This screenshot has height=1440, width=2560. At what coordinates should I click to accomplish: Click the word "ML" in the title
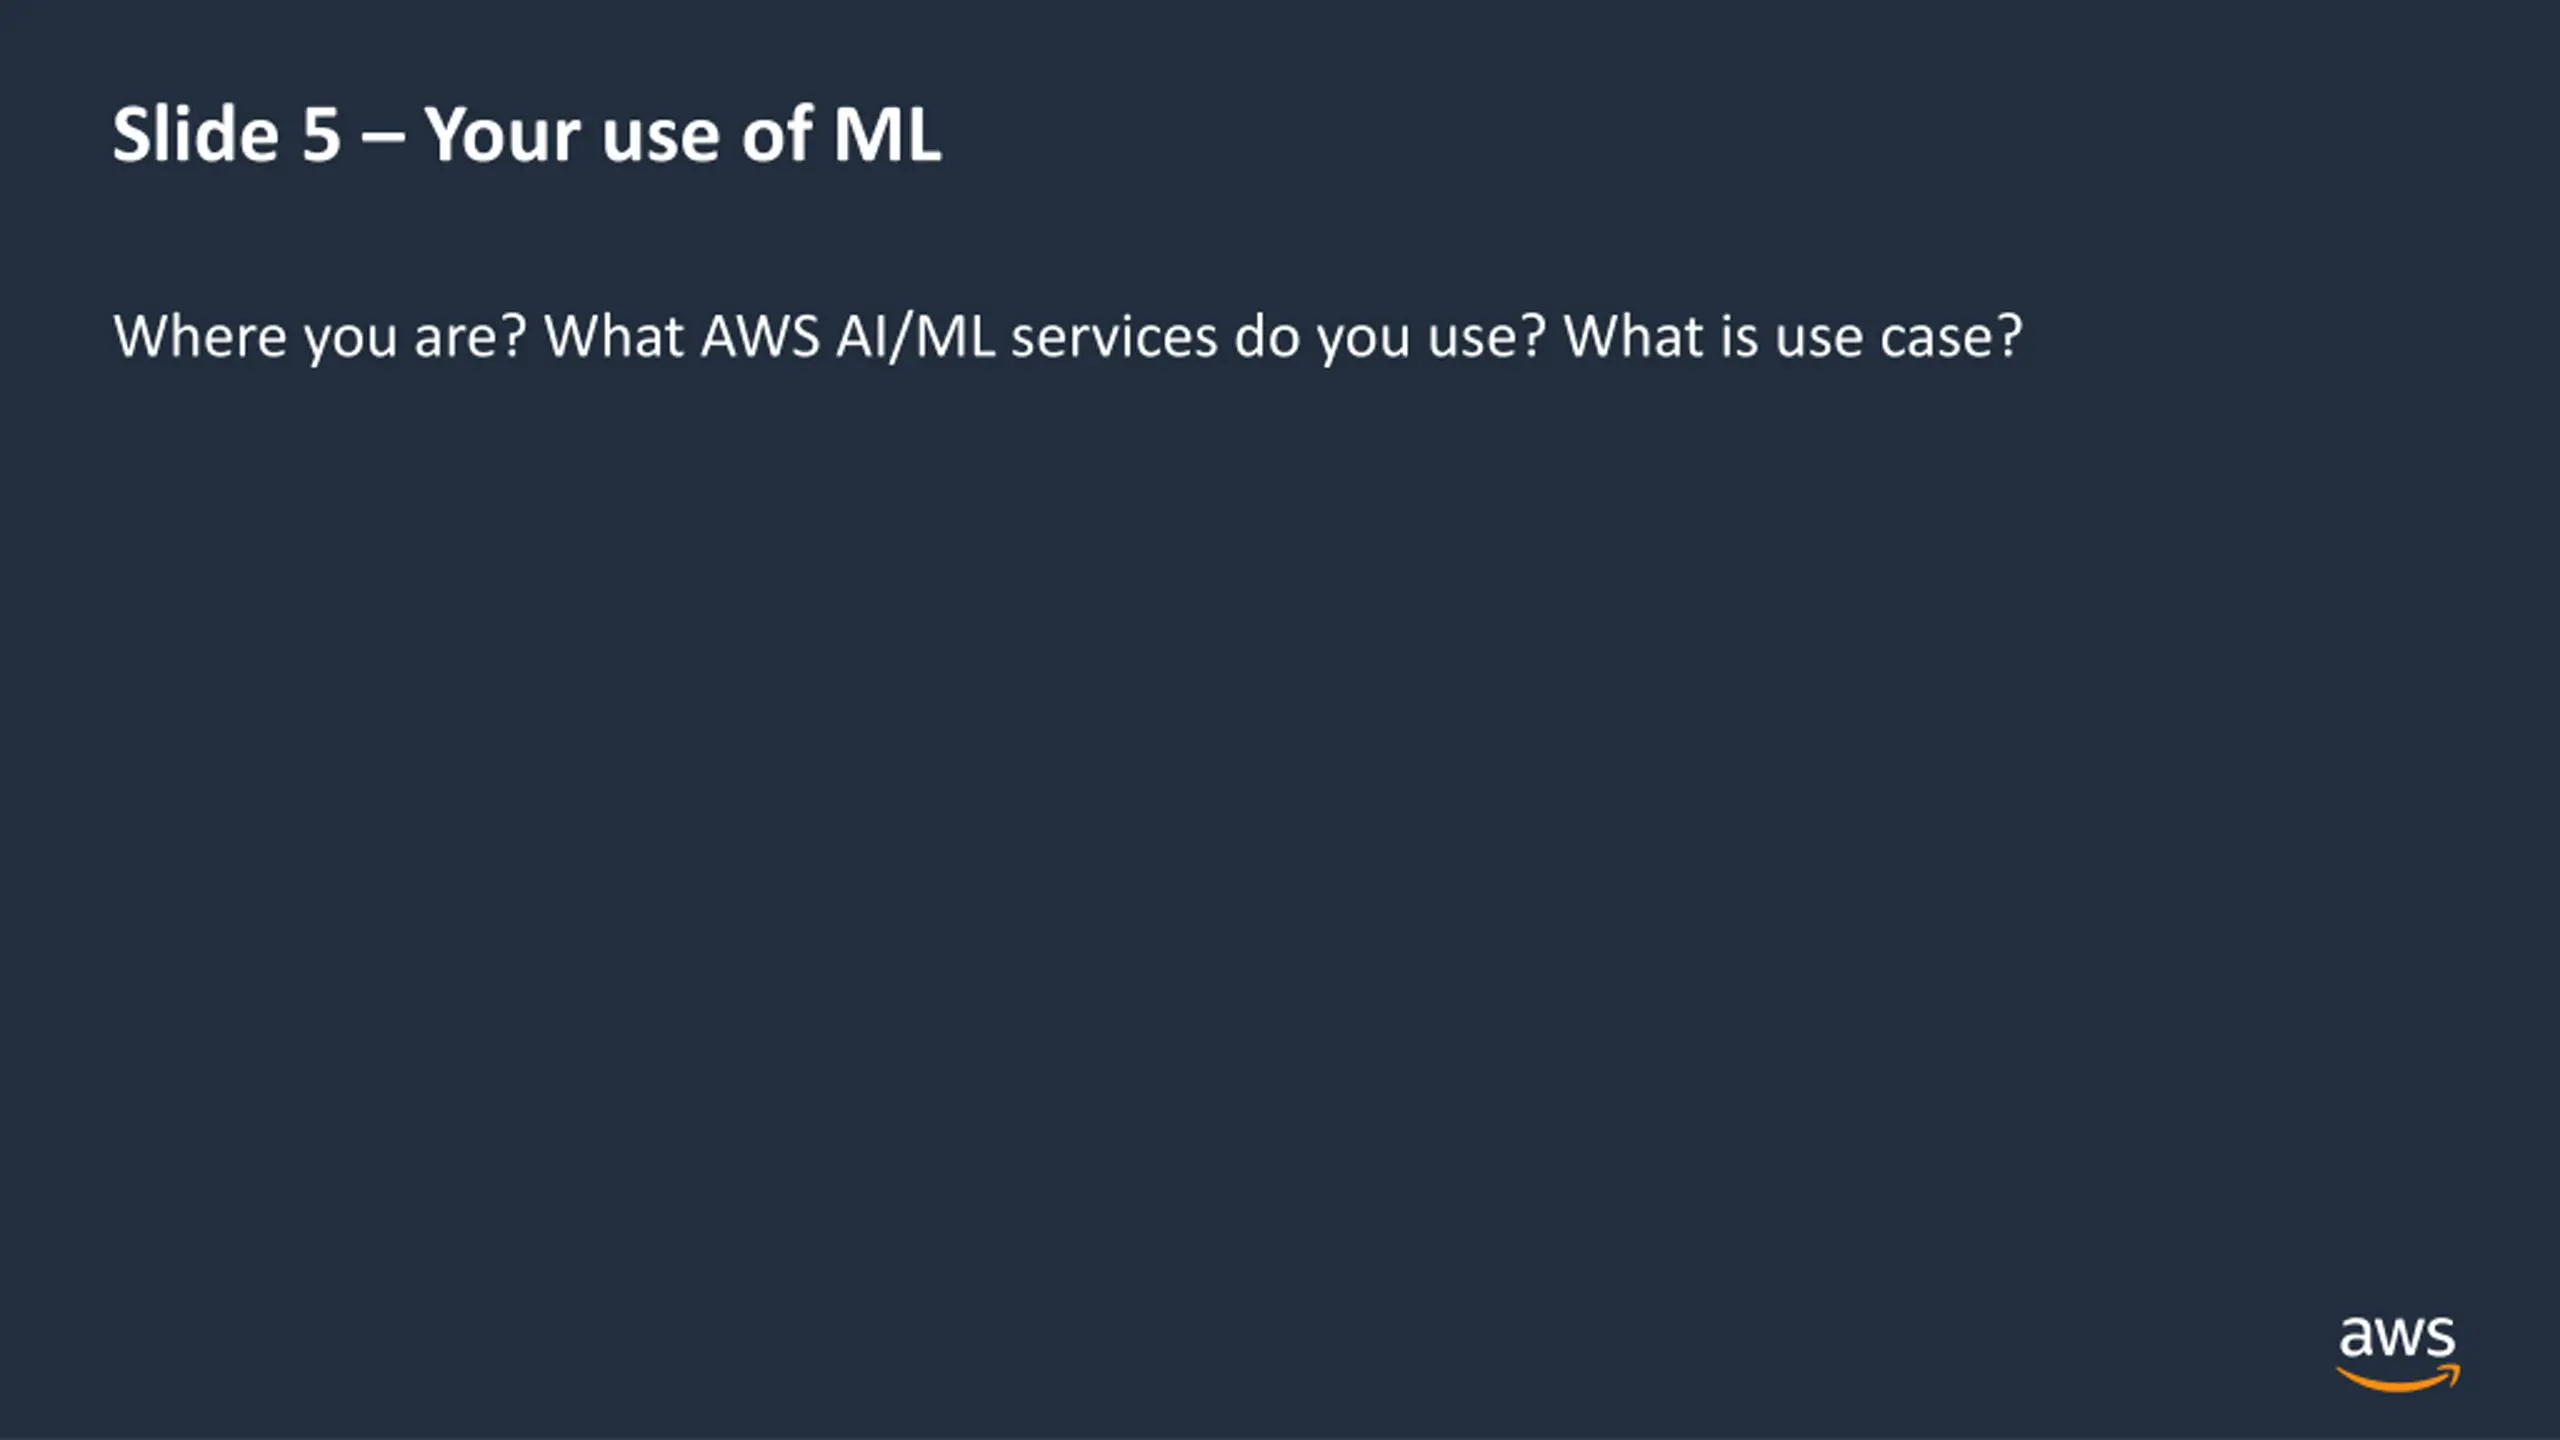pyautogui.click(x=887, y=134)
